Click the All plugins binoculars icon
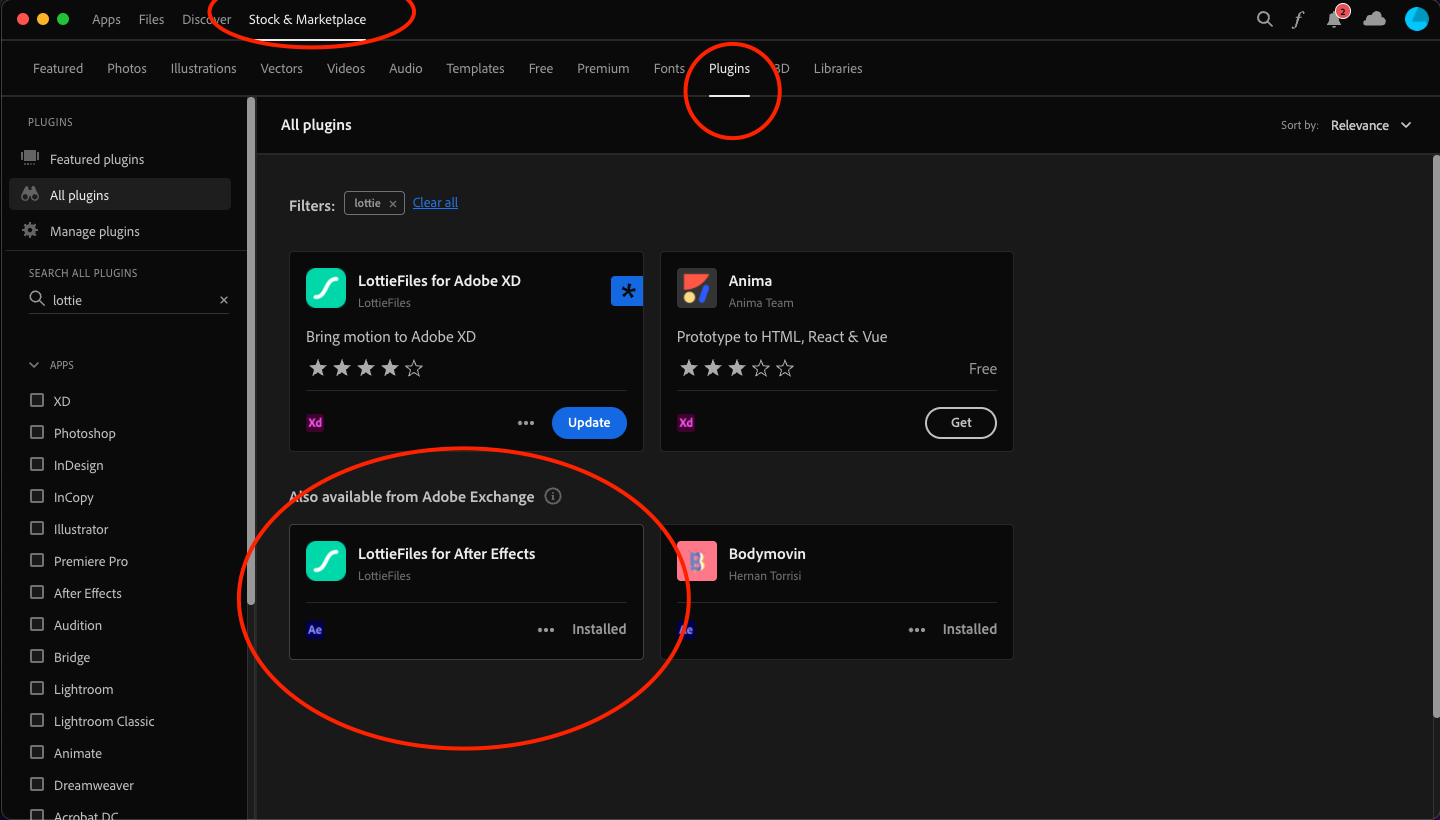The height and width of the screenshot is (820, 1440). pyautogui.click(x=30, y=194)
